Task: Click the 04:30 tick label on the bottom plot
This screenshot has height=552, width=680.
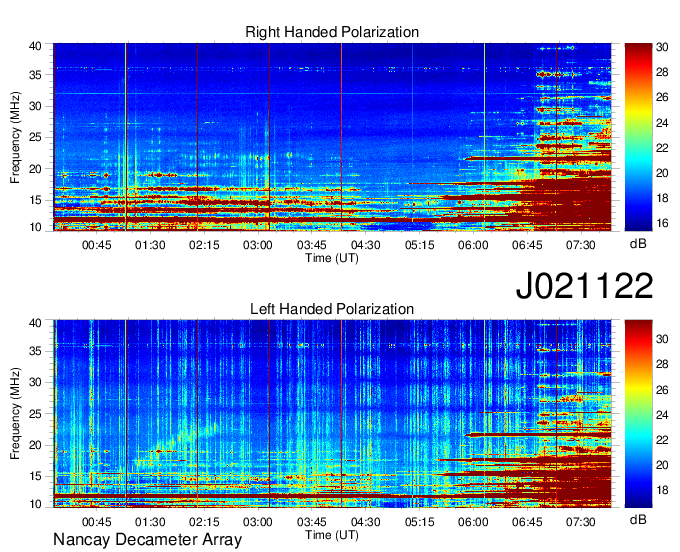Action: click(x=366, y=522)
